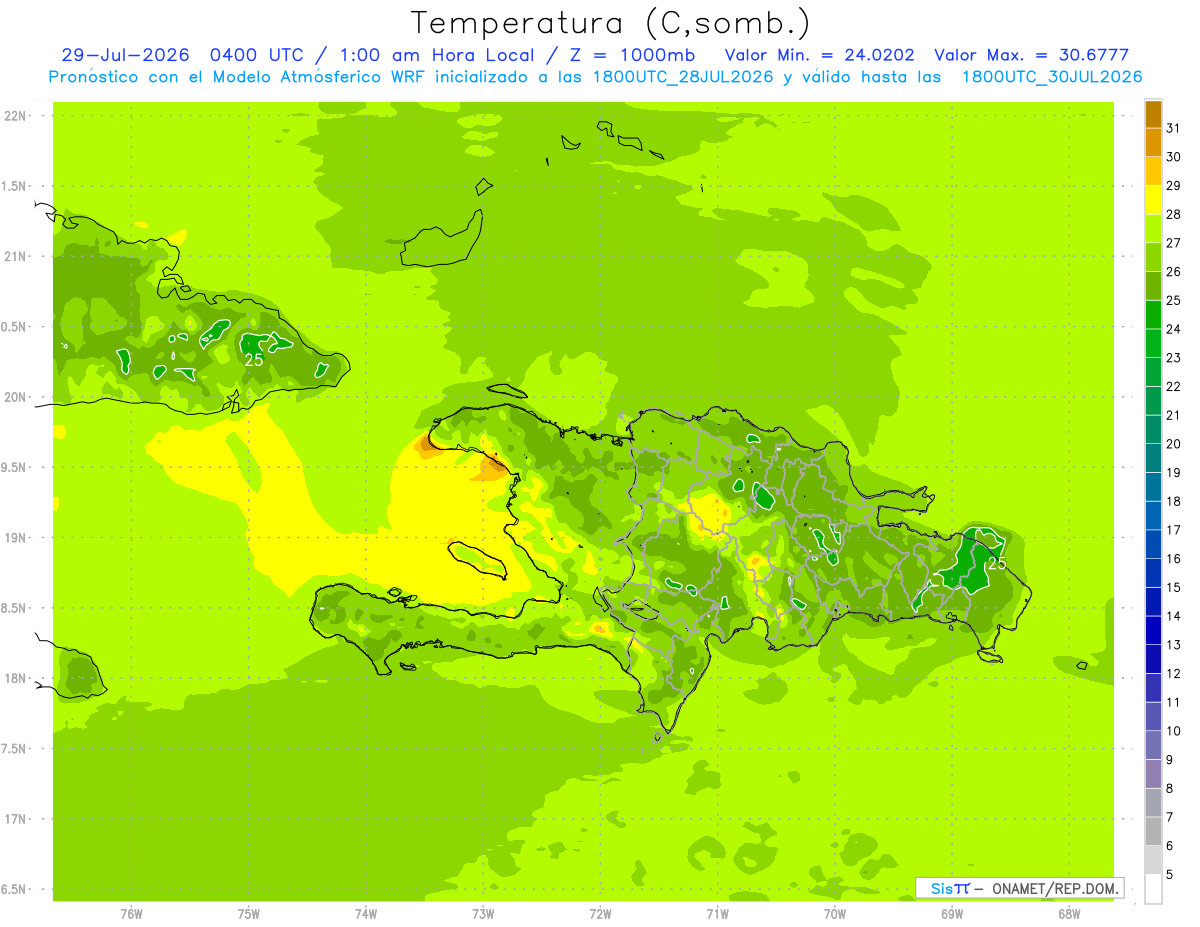The height and width of the screenshot is (927, 1200).
Task: Pick the green swatch between 24 and 25
Action: pos(1153,315)
